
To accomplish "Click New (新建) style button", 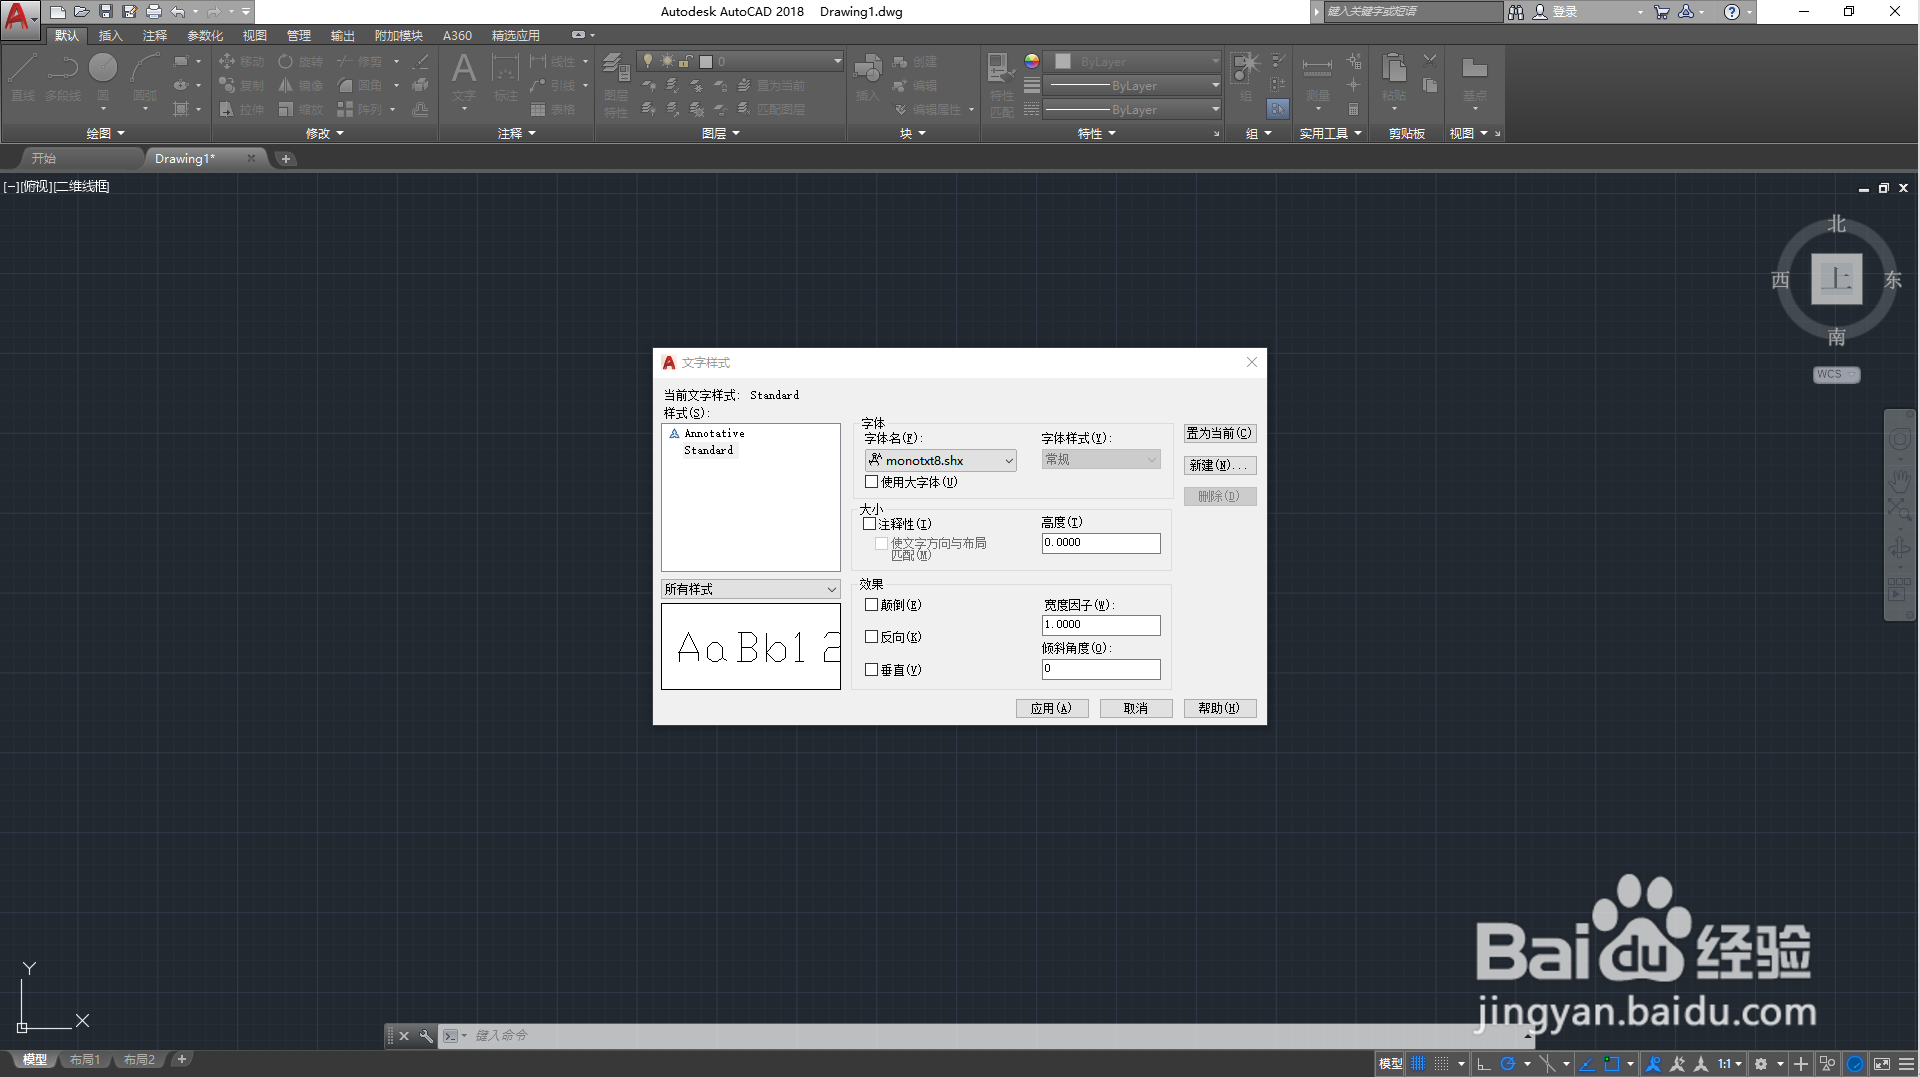I will (1219, 465).
